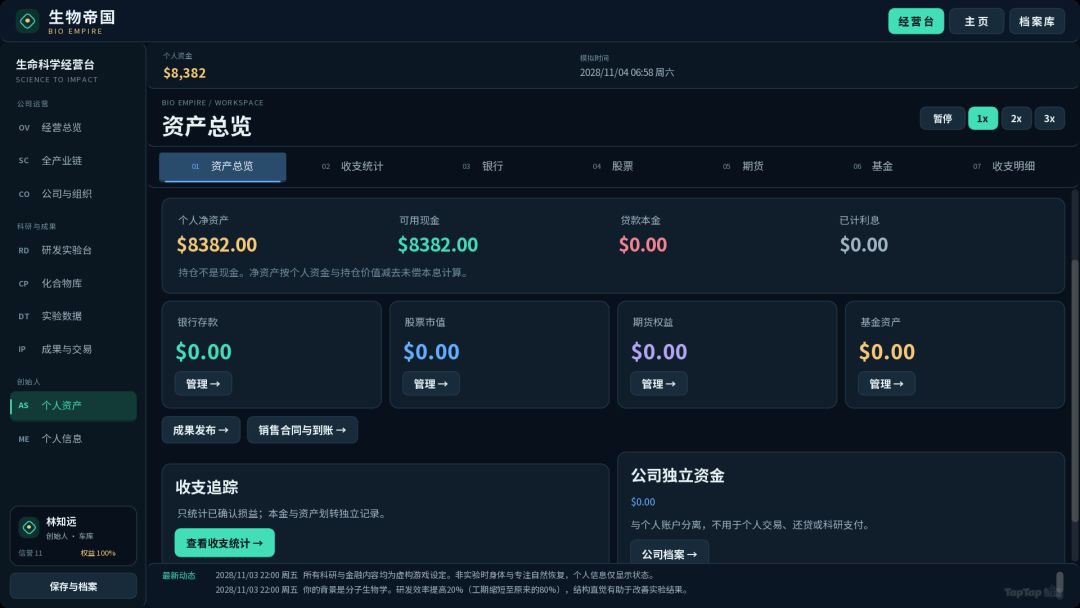
Task: Select 经营总览 in the sidebar
Action: click(x=73, y=127)
